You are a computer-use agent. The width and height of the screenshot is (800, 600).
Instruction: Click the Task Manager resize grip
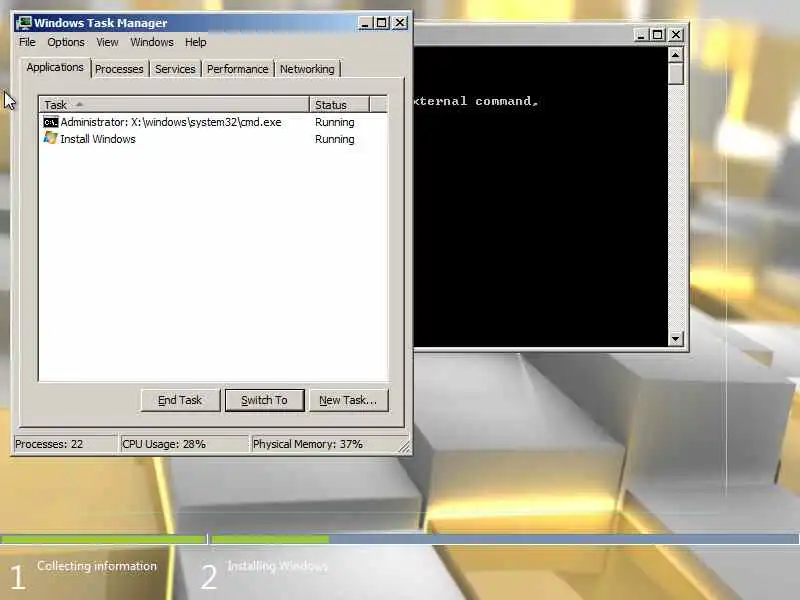pos(404,446)
